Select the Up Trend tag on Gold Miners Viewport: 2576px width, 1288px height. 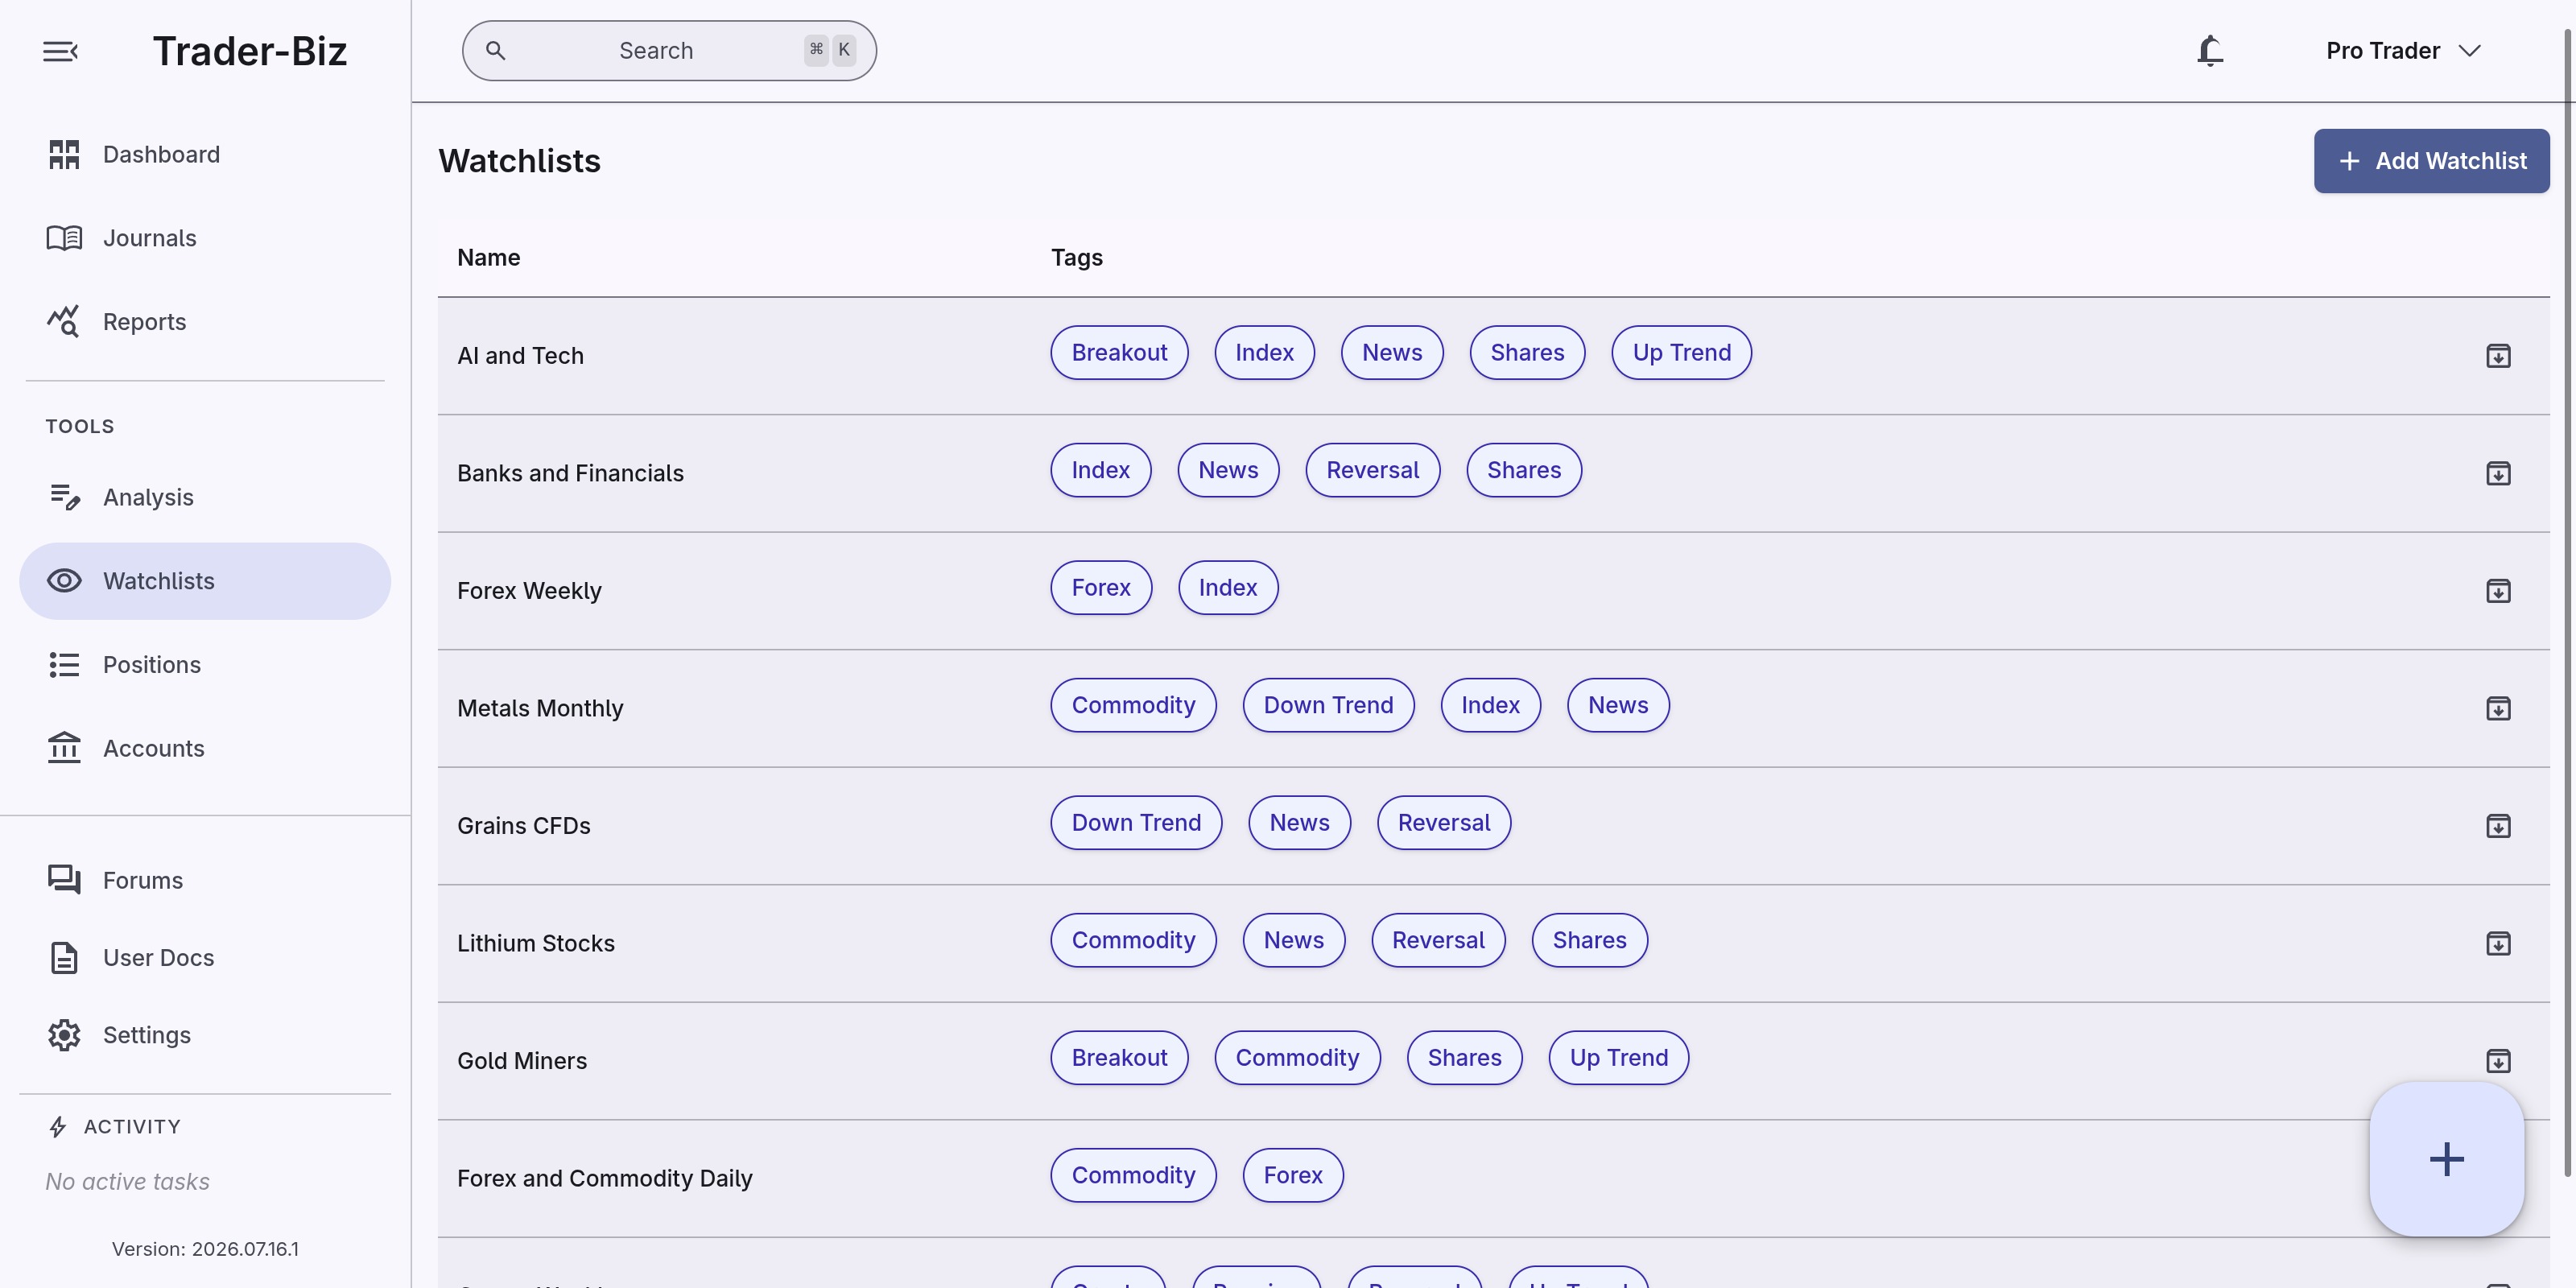tap(1618, 1058)
